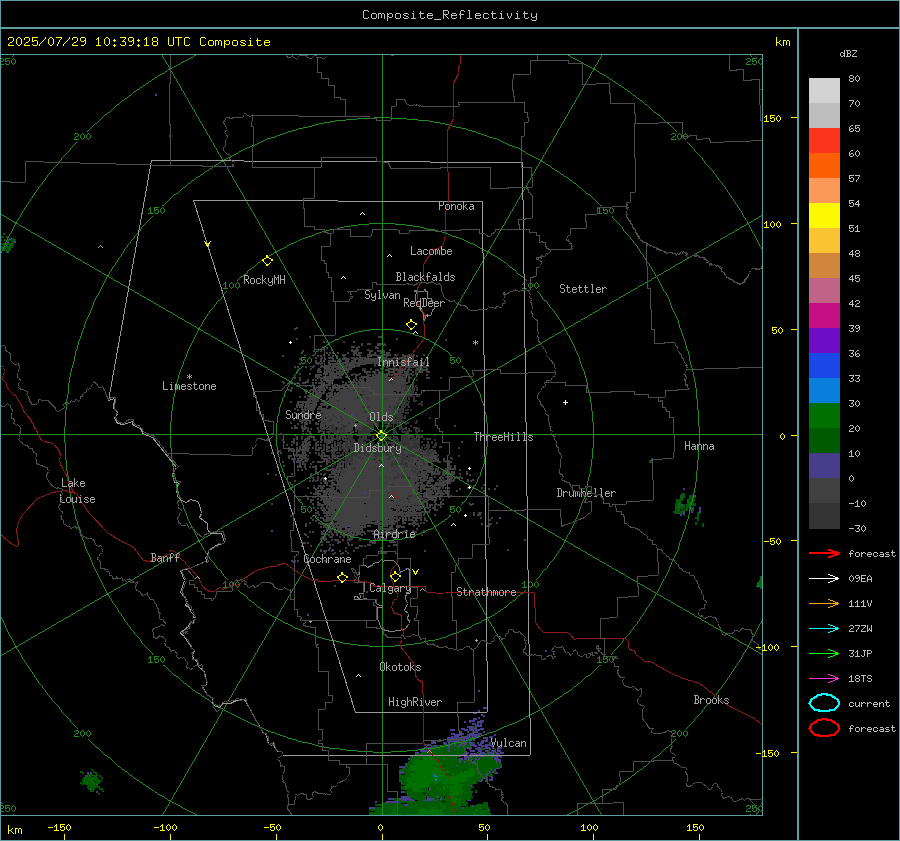Click the Hanna city label
Image resolution: width=900 pixels, height=841 pixels.
pos(699,446)
